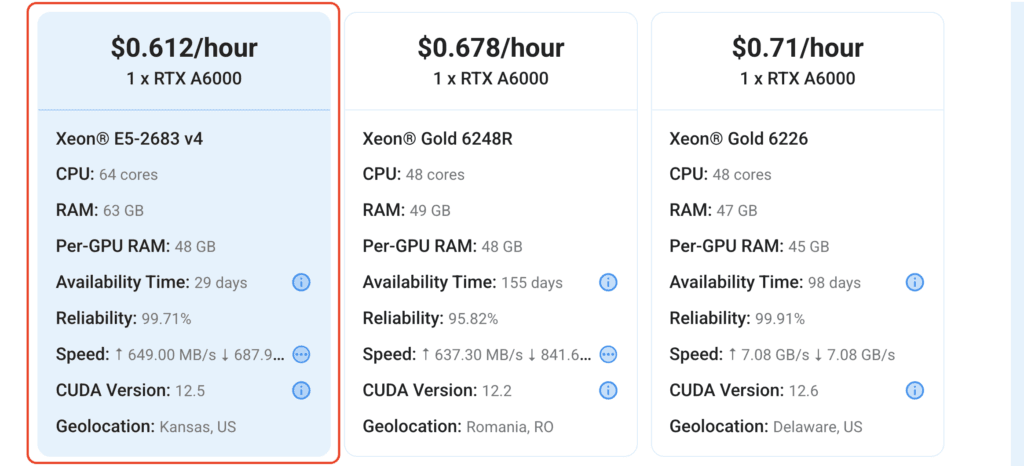This screenshot has width=1024, height=466.
Task: Click Availability Time info icon on $0.612 card
Action: coord(301,283)
